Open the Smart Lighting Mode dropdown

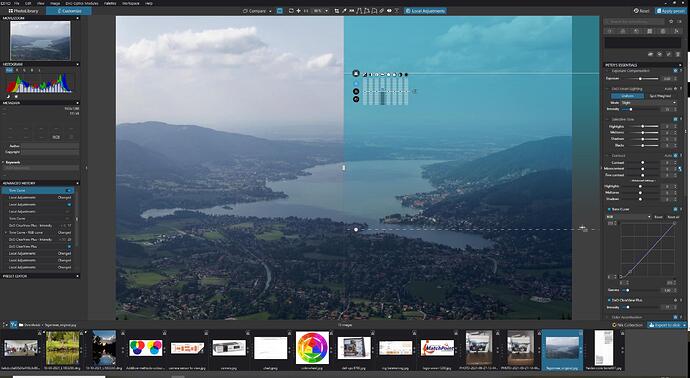coord(648,103)
